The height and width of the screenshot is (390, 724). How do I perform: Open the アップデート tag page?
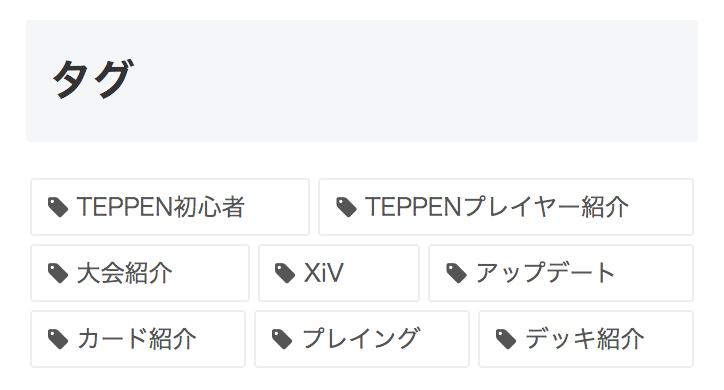[561, 273]
